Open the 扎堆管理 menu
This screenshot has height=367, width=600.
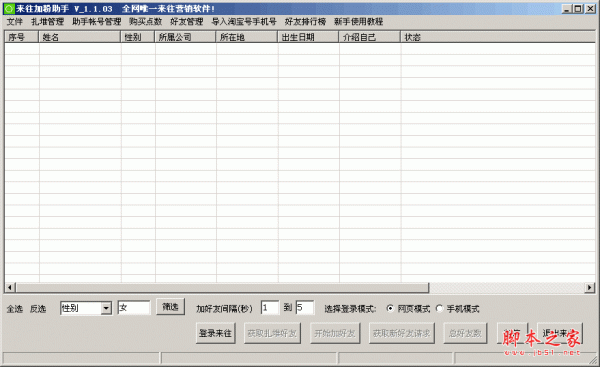[x=47, y=22]
